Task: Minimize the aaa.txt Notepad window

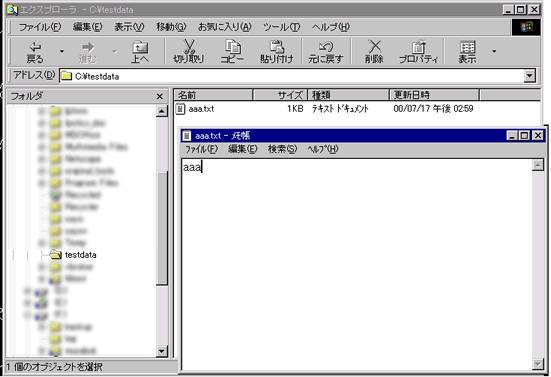Action: click(512, 136)
